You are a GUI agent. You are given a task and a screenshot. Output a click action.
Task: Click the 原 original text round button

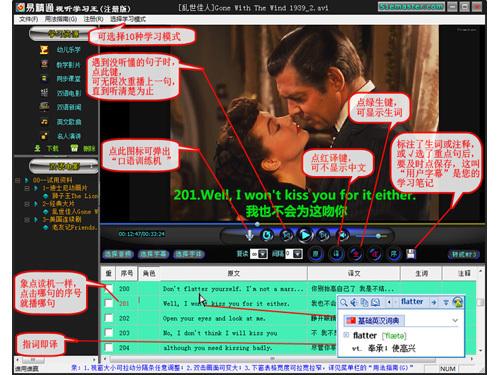click(315, 254)
